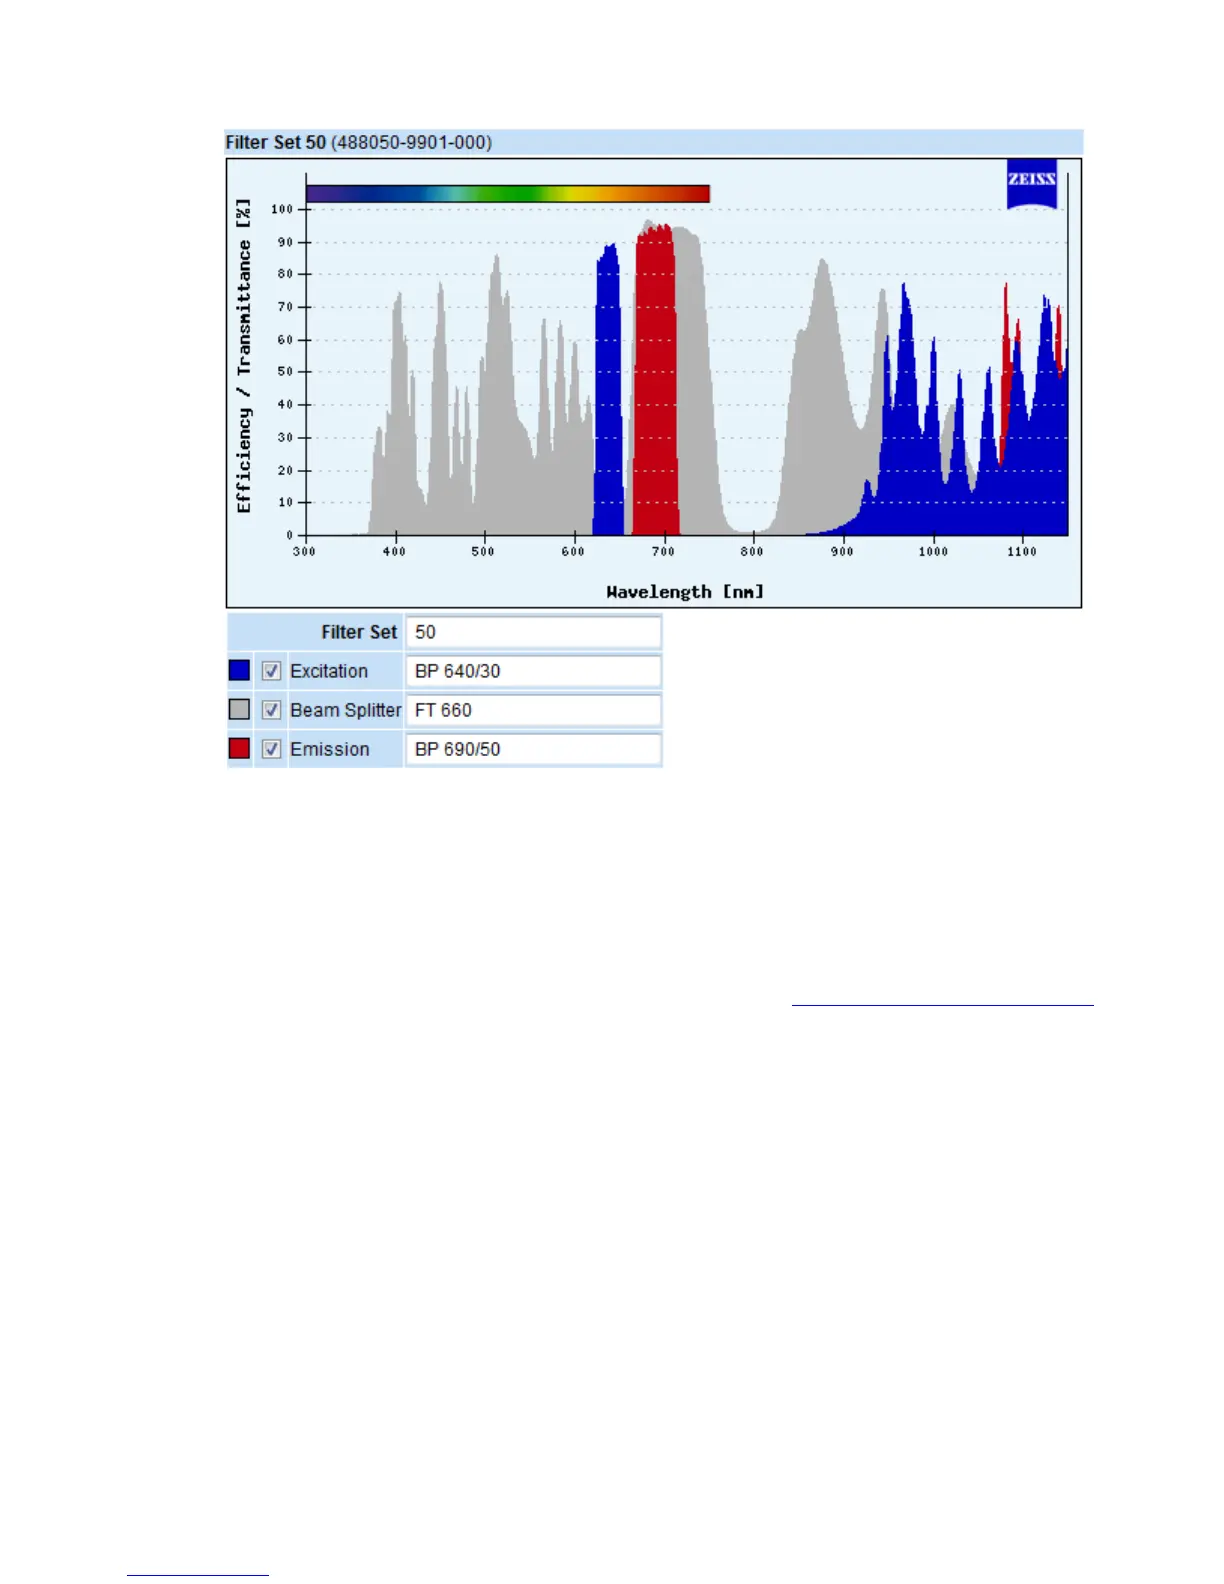Click the red Emission color swatch
Screen dimensions: 1224x1584
239,748
